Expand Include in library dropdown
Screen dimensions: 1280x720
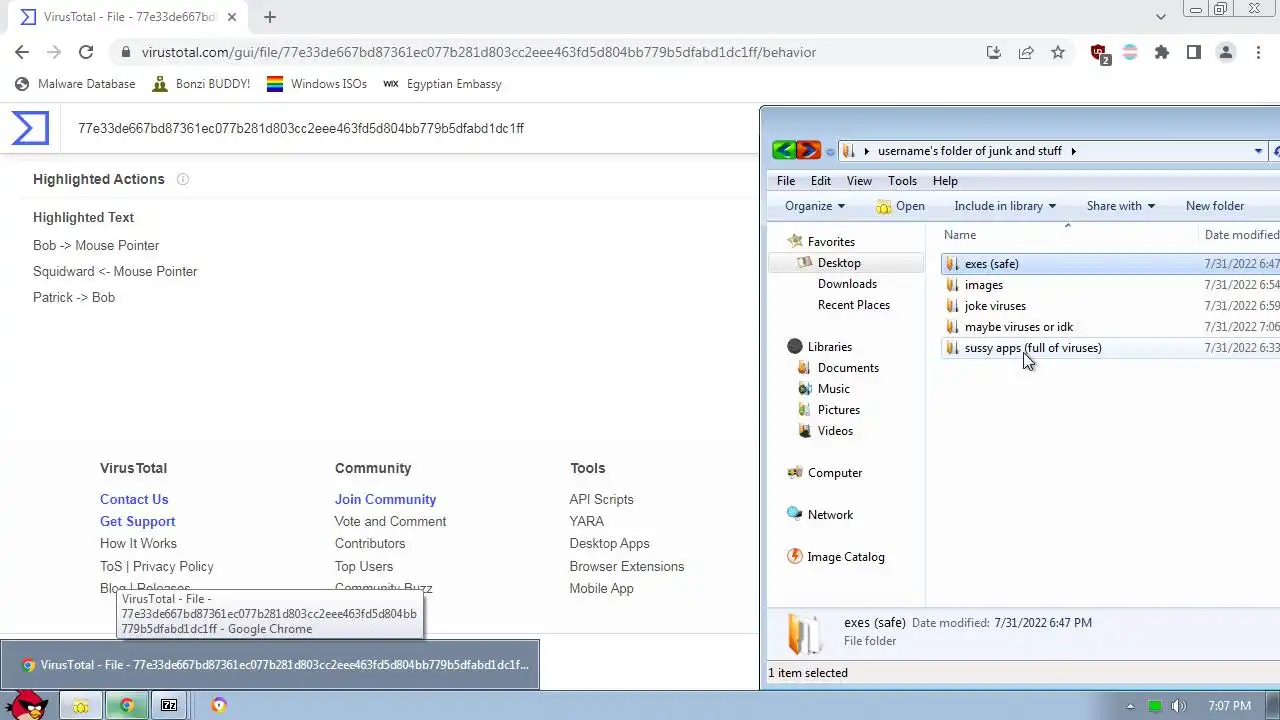(x=1005, y=206)
